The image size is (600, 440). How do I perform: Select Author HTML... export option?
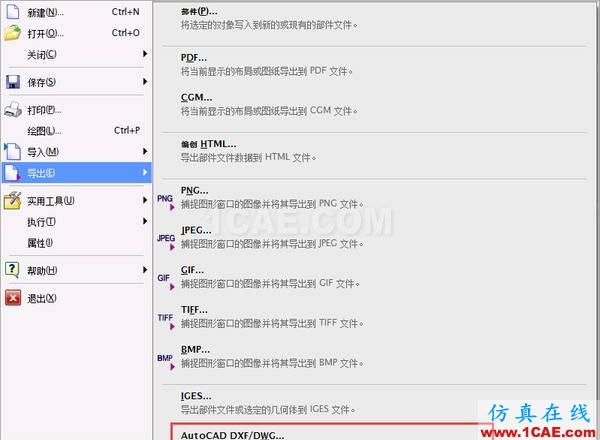pos(209,144)
